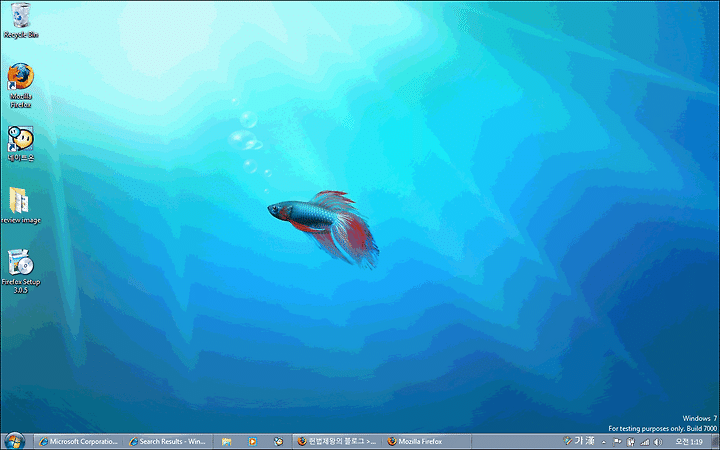Switch to the Korean blog Firefox window
The height and width of the screenshot is (450, 720).
pyautogui.click(x=338, y=442)
